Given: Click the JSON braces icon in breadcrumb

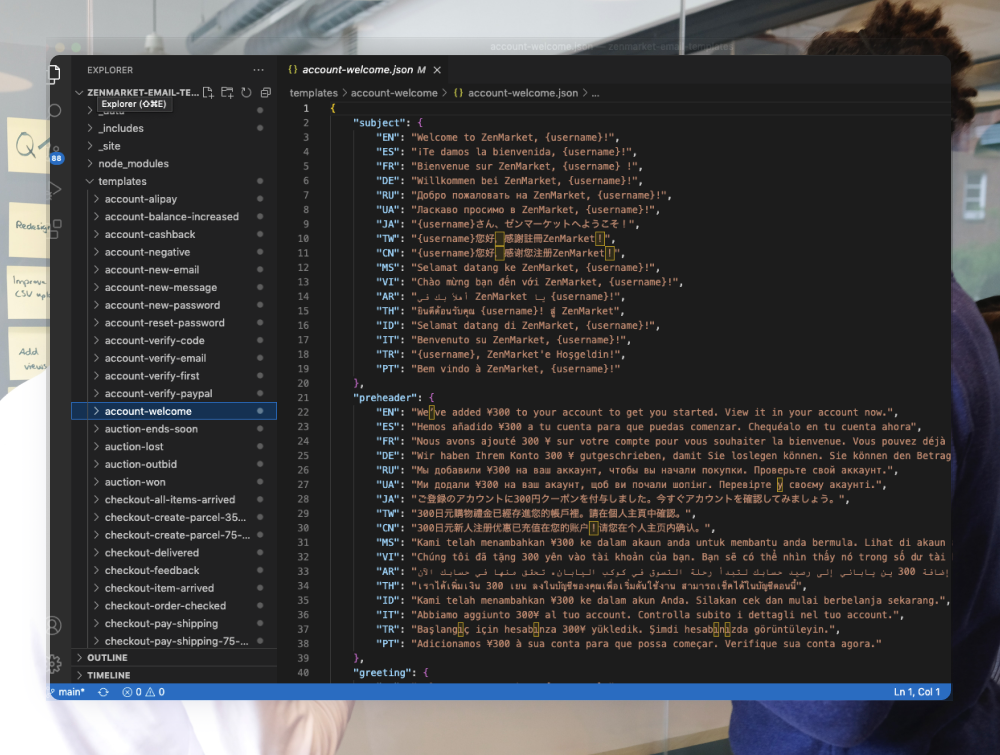Looking at the screenshot, I should coord(458,93).
